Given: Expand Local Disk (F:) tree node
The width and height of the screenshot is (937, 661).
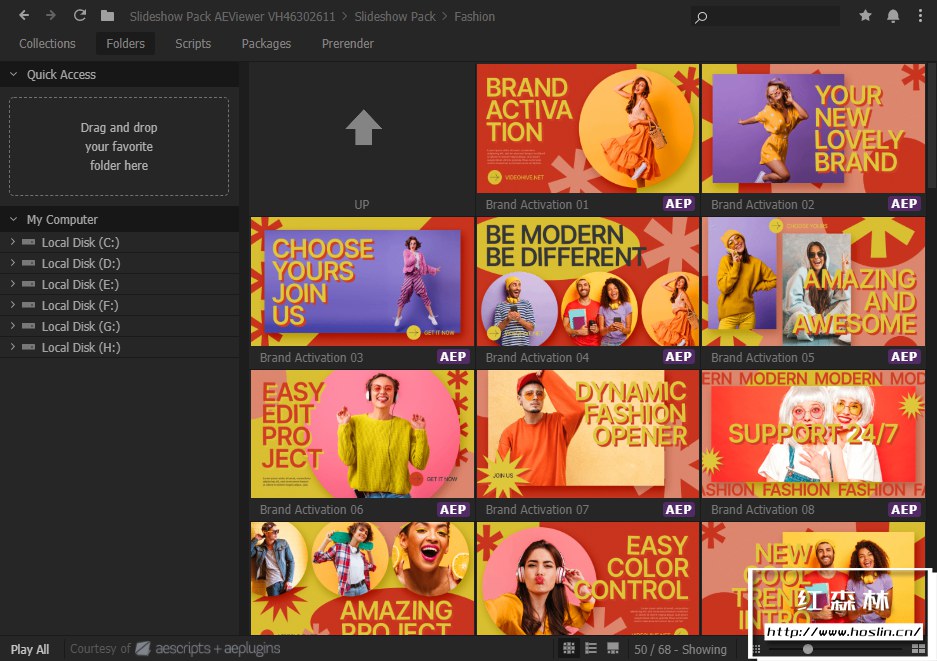Looking at the screenshot, I should 12,305.
